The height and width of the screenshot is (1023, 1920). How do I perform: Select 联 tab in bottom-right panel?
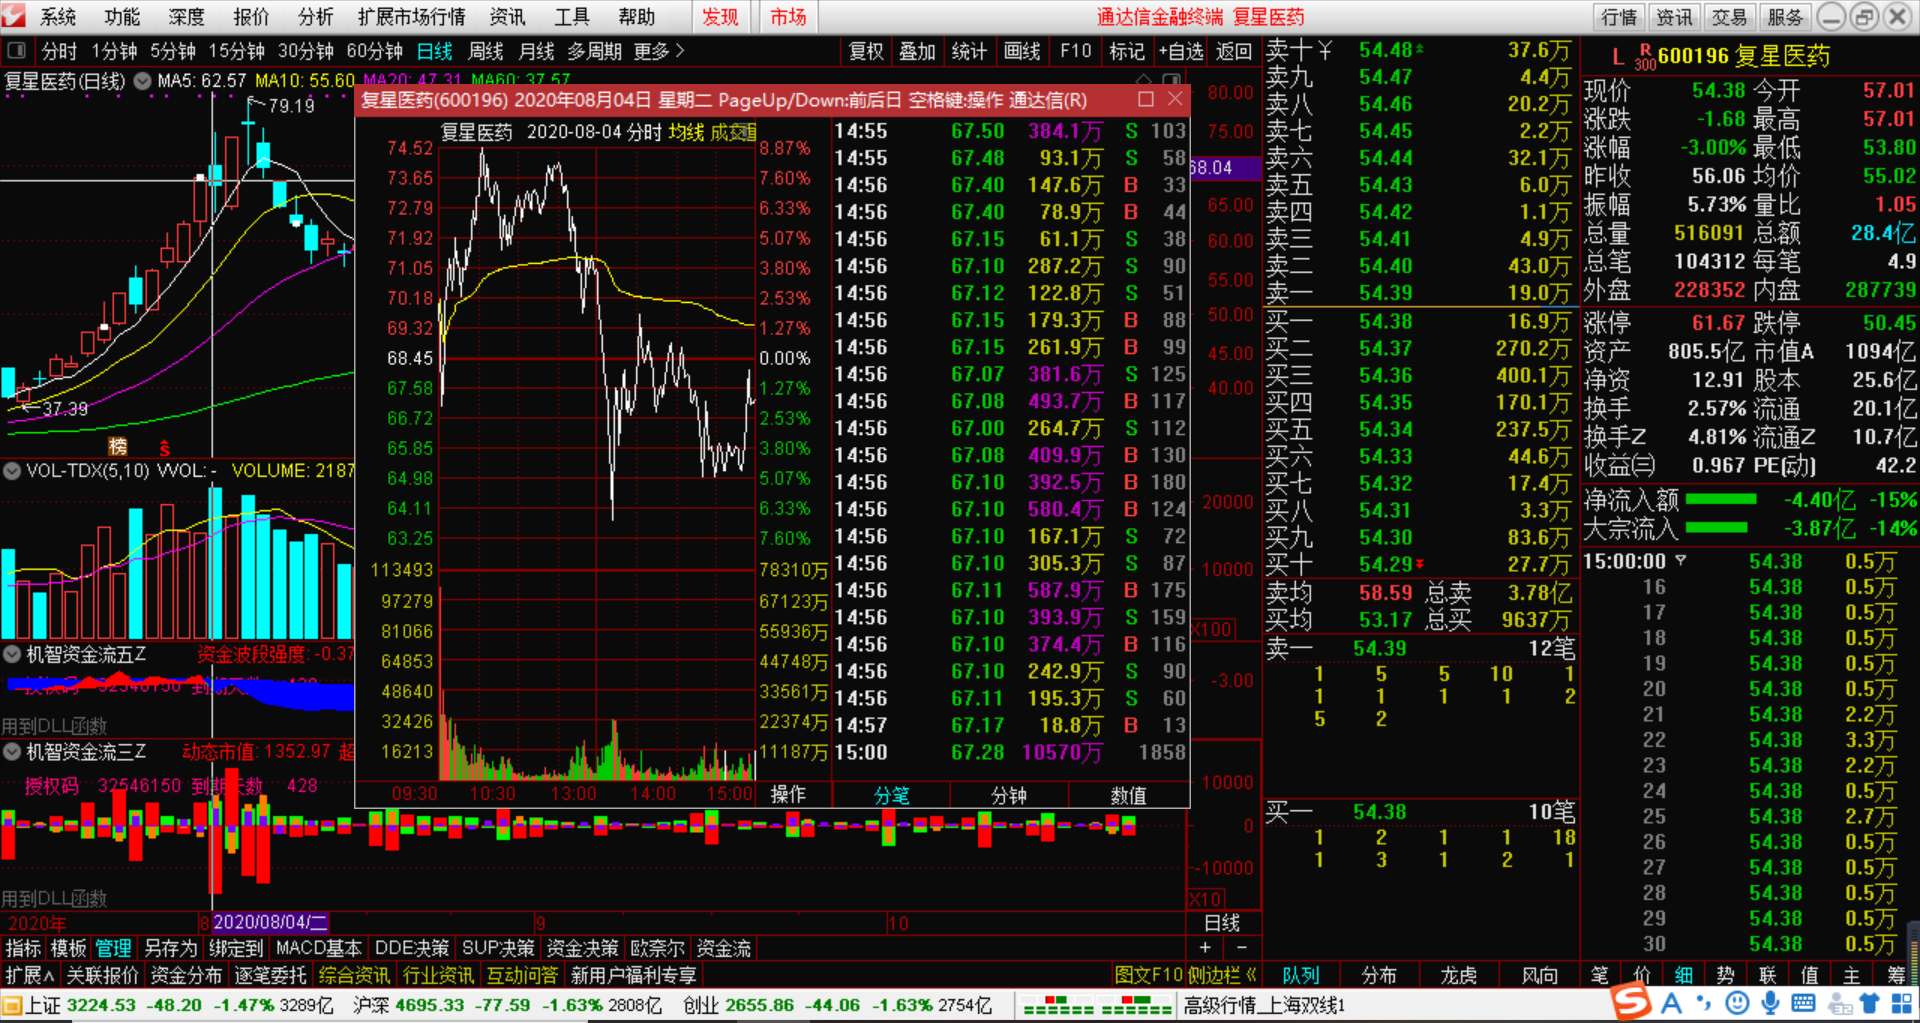pos(1768,975)
